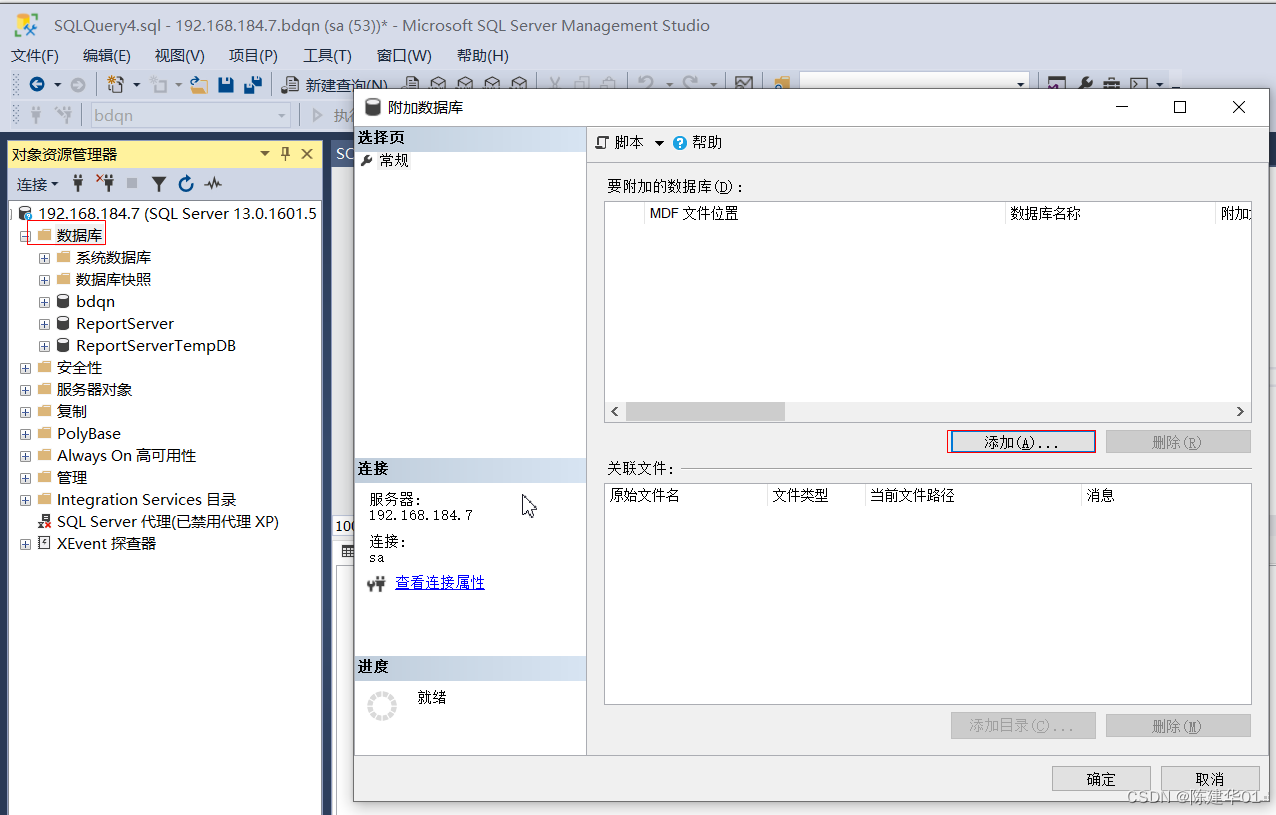This screenshot has height=815, width=1276.
Task: Open the 帮助(H) menu in the menu bar
Action: click(x=482, y=56)
